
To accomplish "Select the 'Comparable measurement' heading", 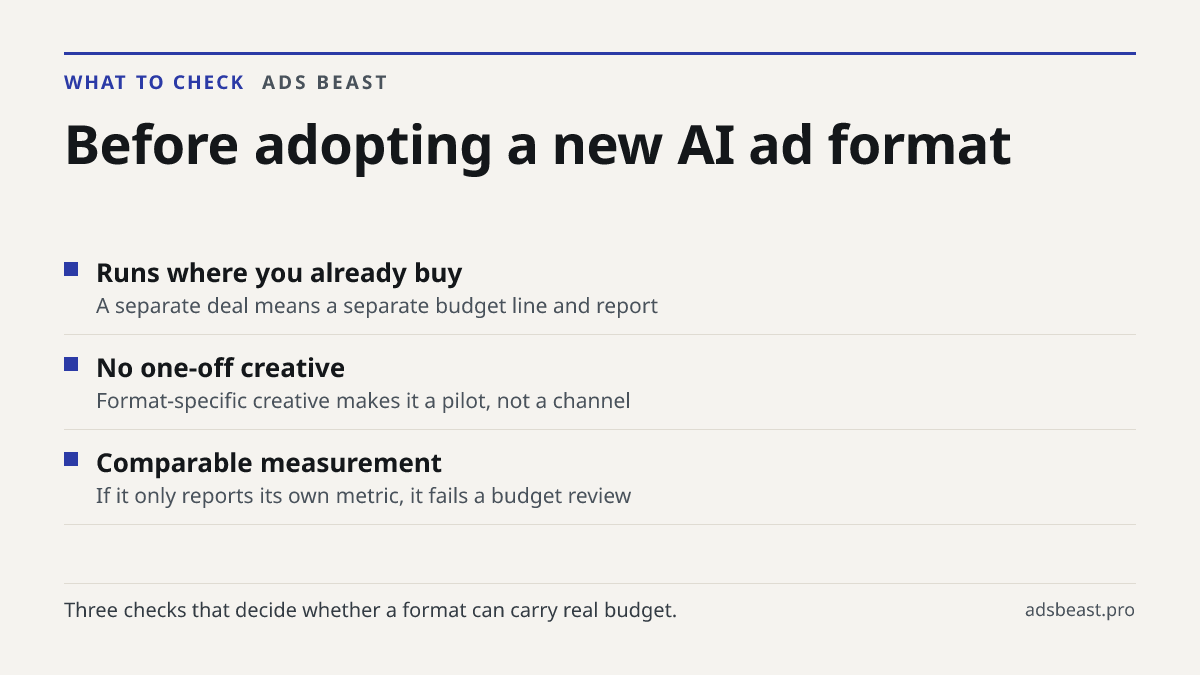I will pos(269,463).
